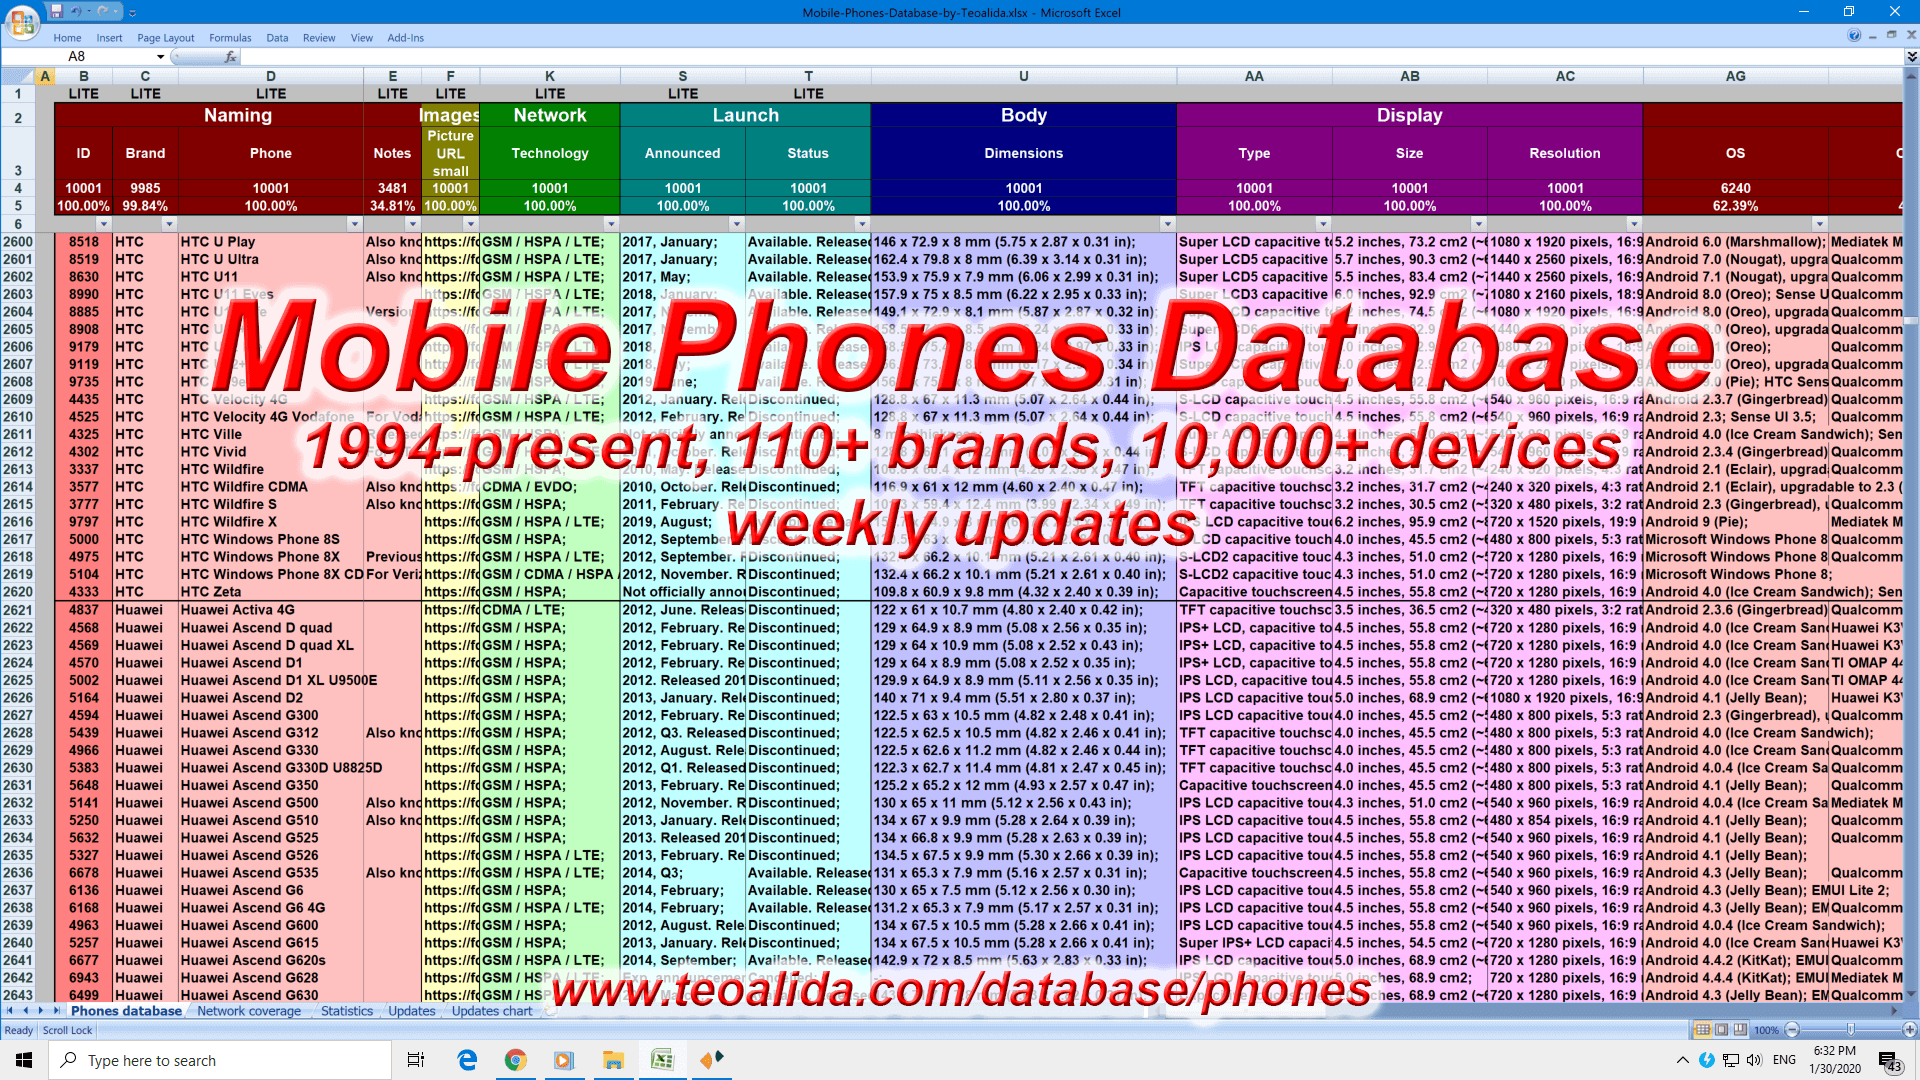Click the Redo icon in Quick Access

103,11
